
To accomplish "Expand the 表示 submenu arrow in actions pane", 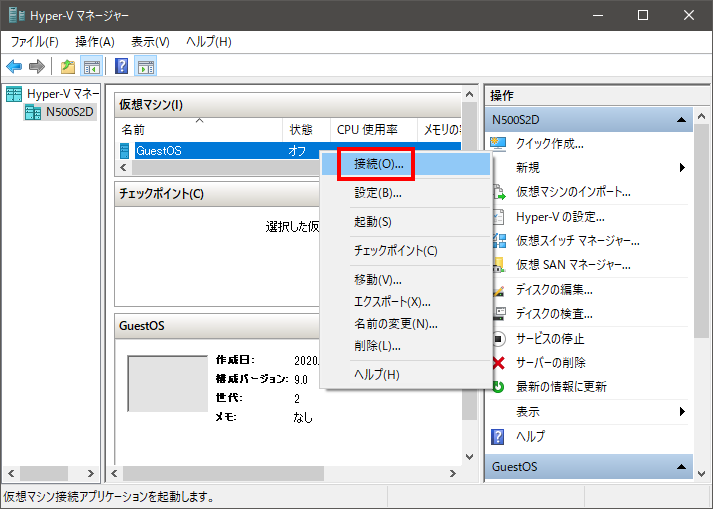I will [x=682, y=412].
